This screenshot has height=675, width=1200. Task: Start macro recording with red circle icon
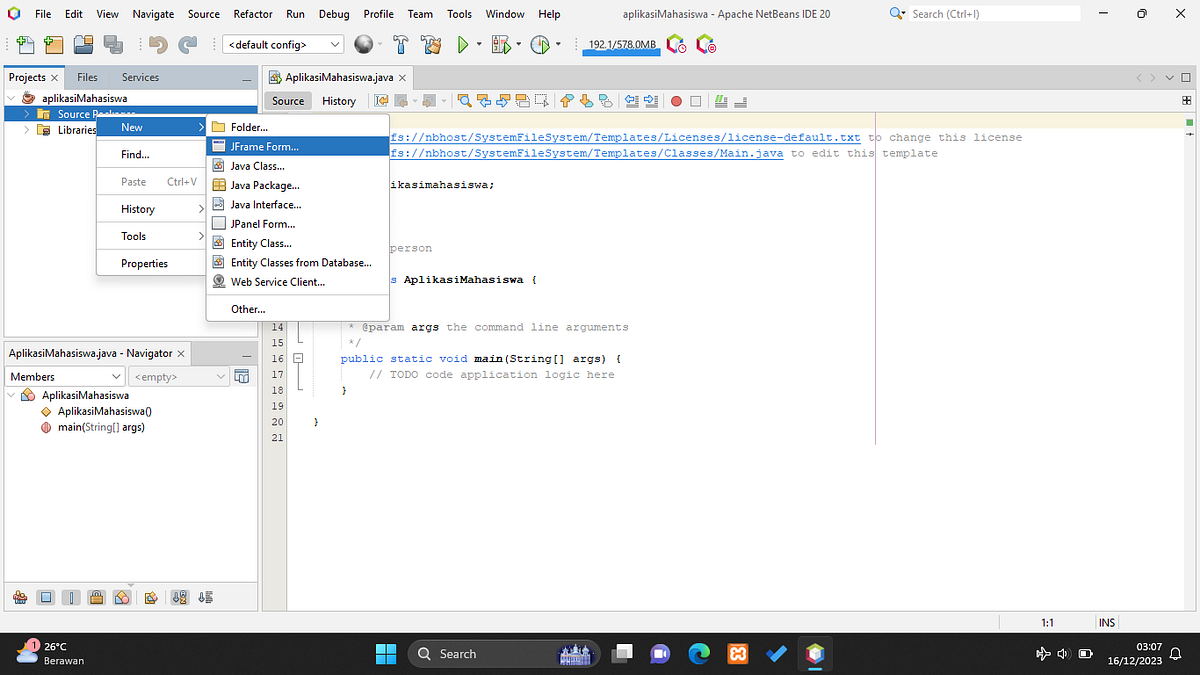click(x=676, y=101)
